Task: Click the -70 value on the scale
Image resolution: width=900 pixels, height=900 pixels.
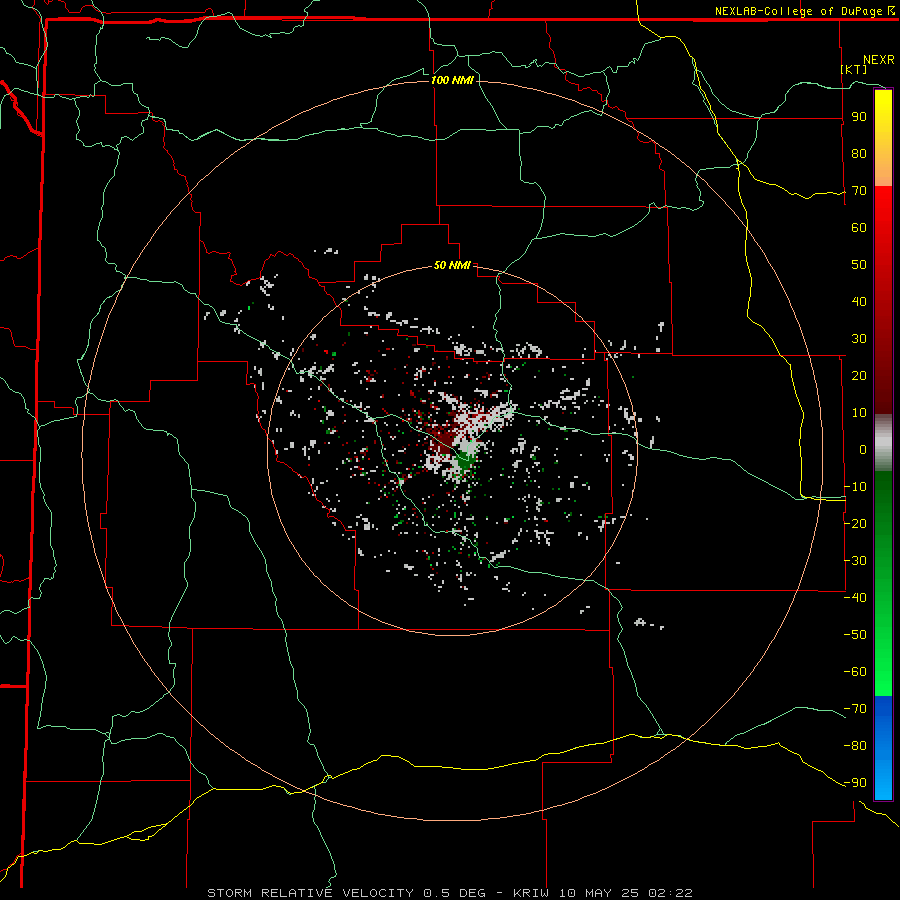Action: [x=855, y=708]
